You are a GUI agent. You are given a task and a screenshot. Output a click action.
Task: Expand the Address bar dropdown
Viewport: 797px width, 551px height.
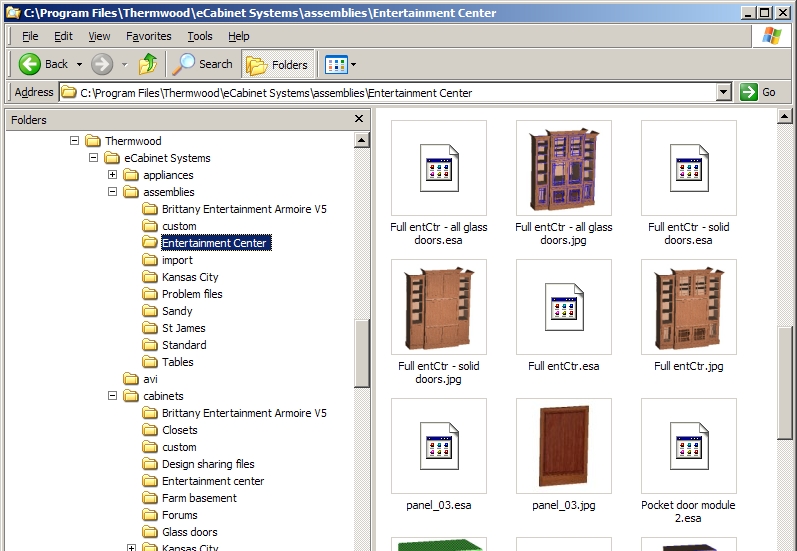(x=724, y=93)
